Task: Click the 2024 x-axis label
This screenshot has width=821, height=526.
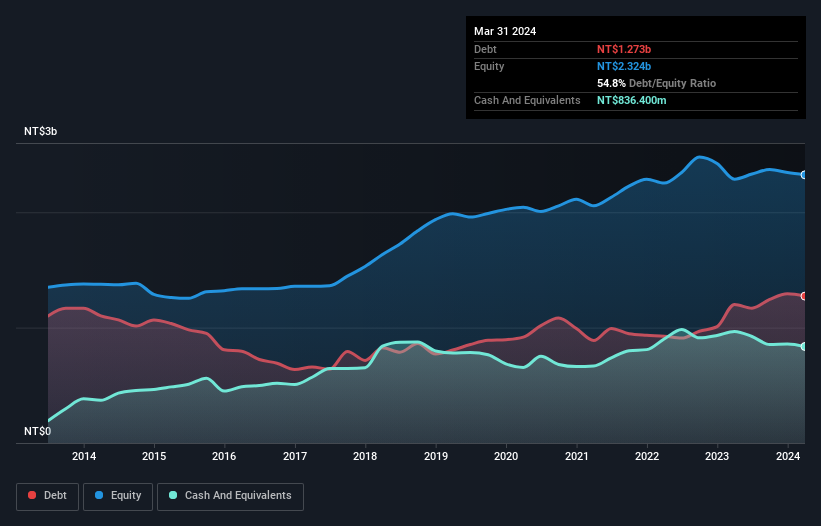Action: pyautogui.click(x=787, y=456)
